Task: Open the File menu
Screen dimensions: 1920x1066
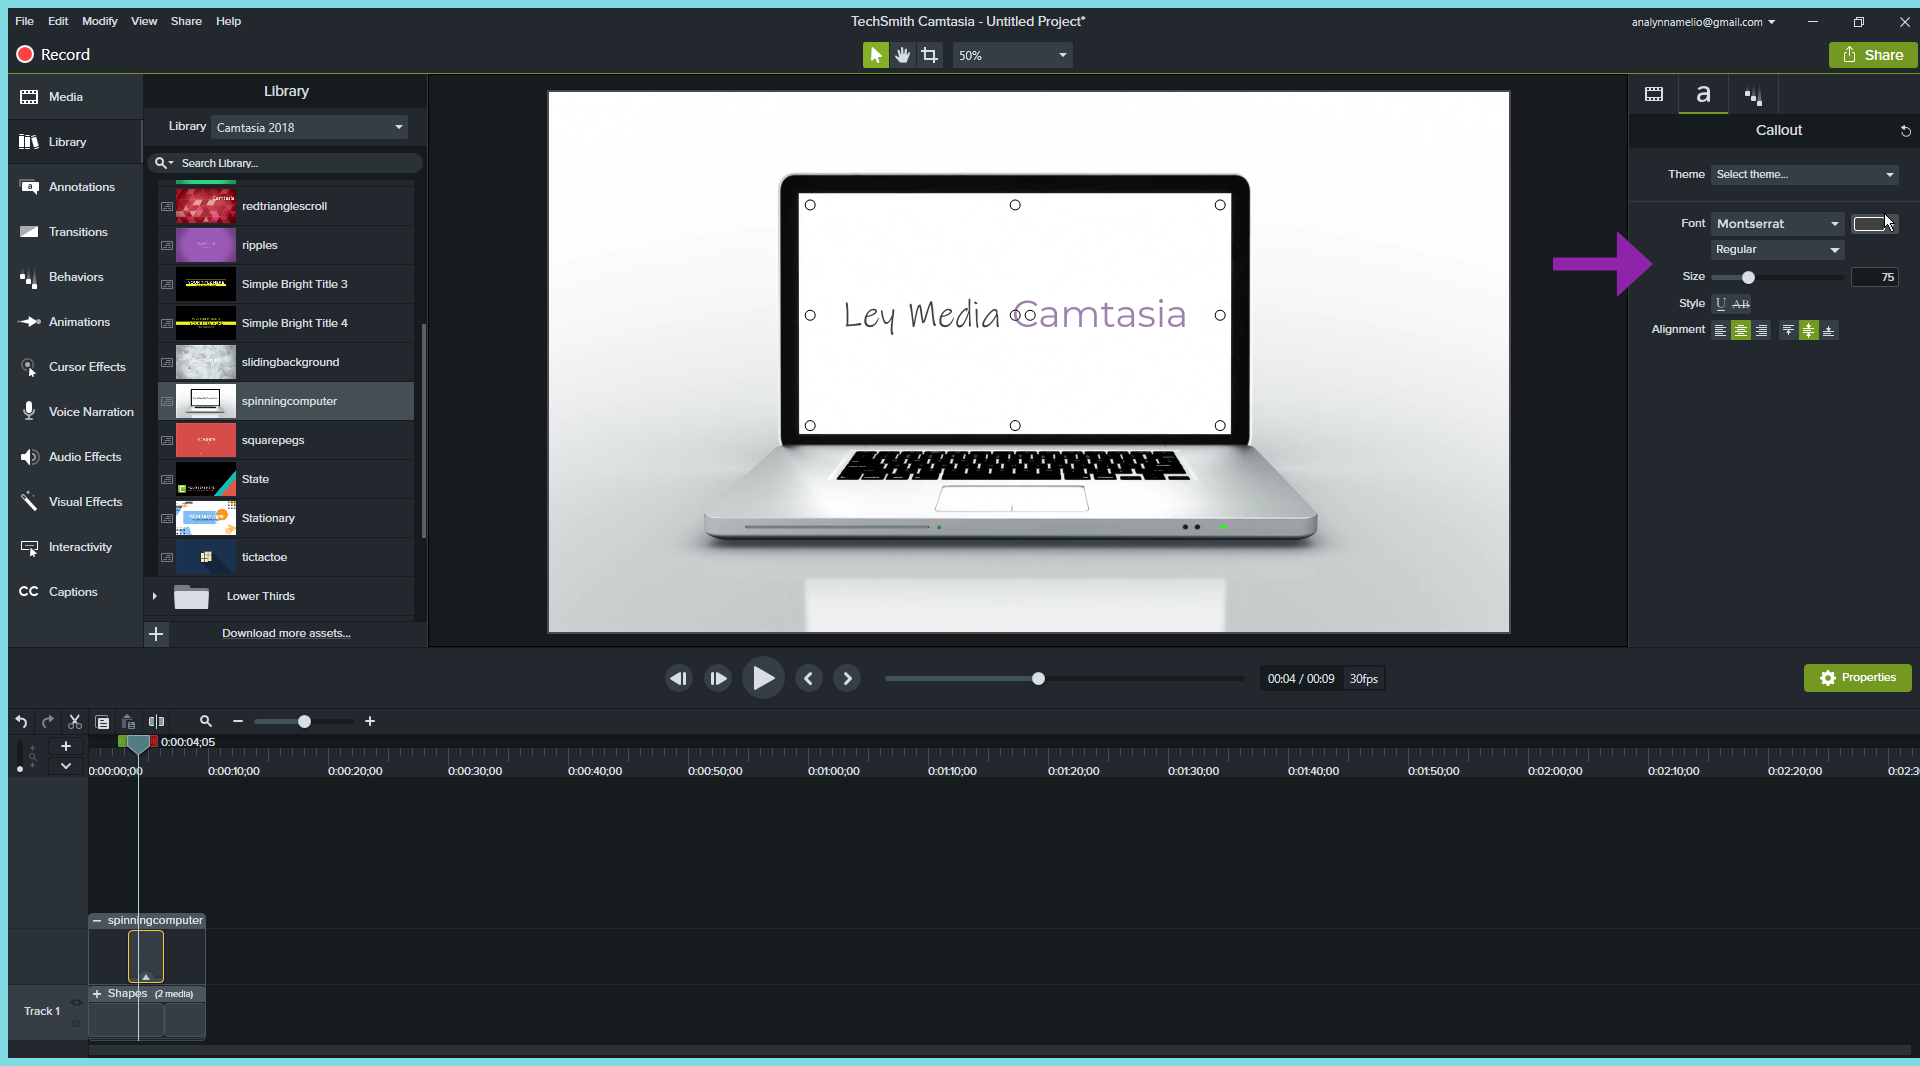Action: click(24, 21)
